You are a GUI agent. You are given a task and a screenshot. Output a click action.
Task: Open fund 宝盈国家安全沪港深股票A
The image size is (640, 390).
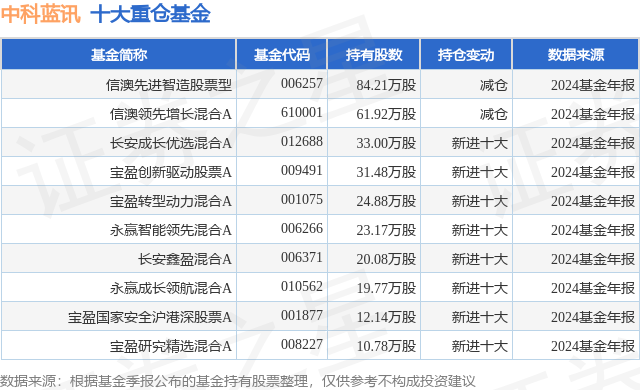click(x=150, y=317)
